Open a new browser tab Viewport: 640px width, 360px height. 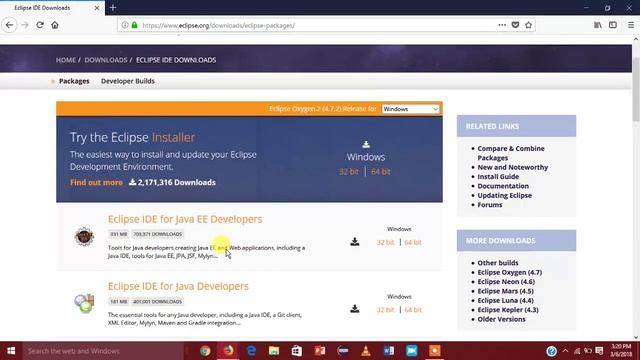click(x=113, y=7)
